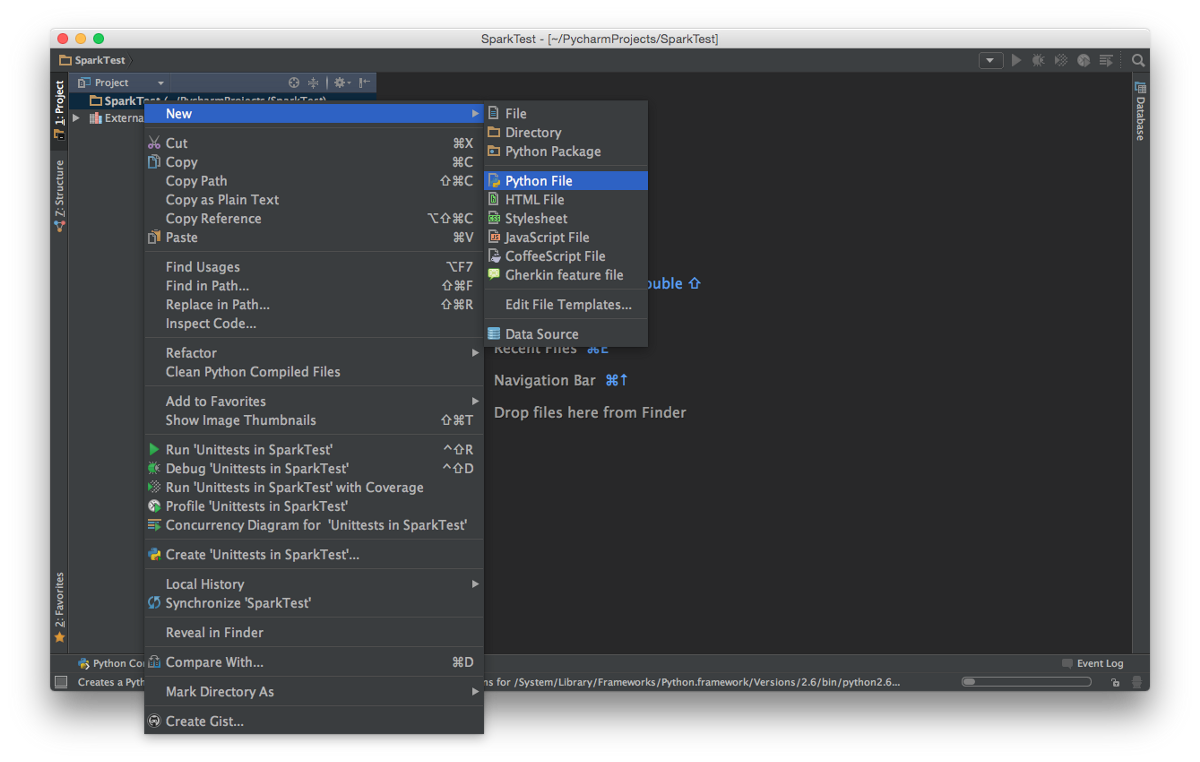Expand Mark Directory As submenu
The width and height of the screenshot is (1200, 762).
tap(314, 691)
